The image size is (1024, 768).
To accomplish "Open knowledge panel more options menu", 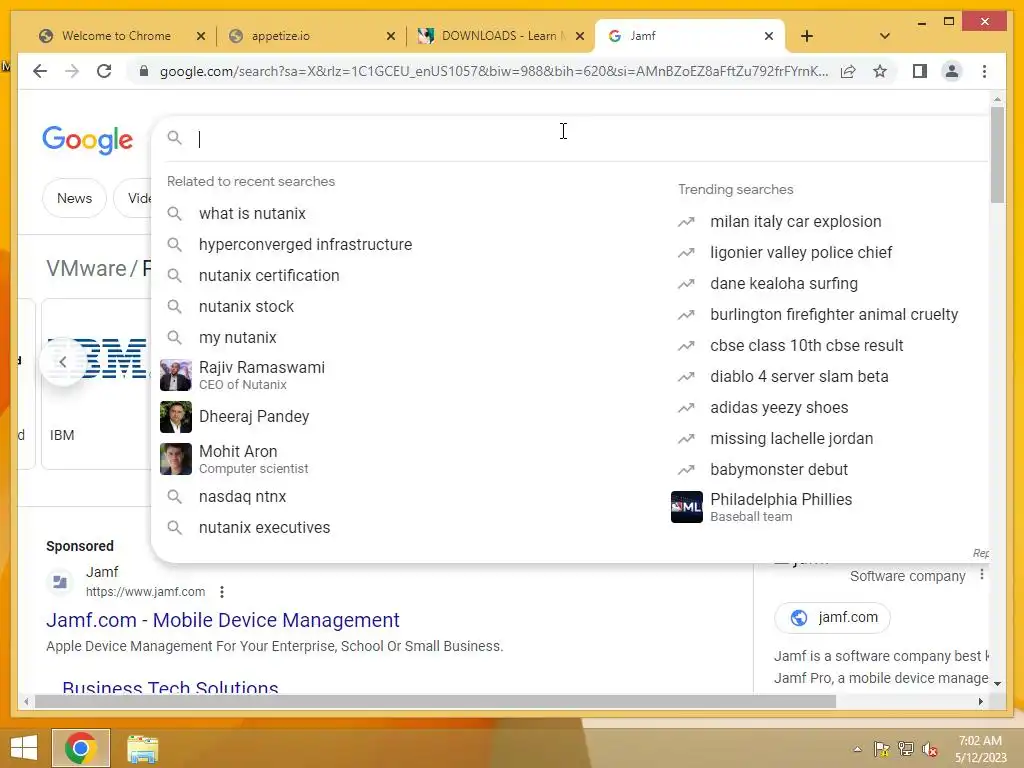I will (982, 575).
